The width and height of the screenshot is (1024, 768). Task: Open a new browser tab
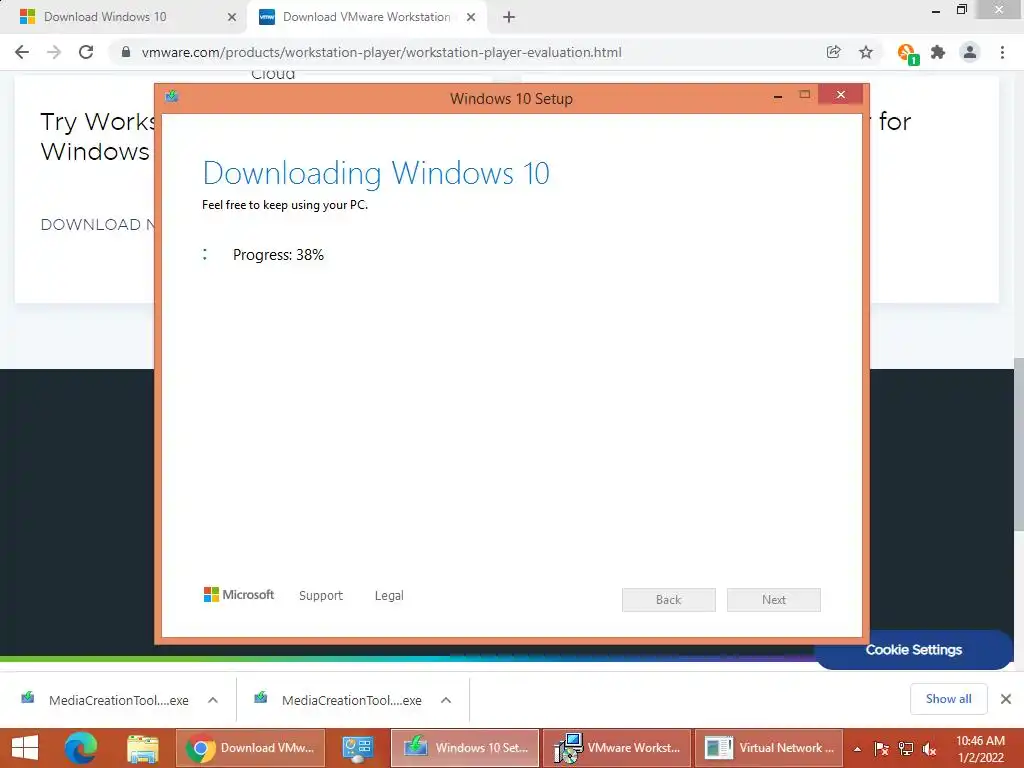coord(509,17)
